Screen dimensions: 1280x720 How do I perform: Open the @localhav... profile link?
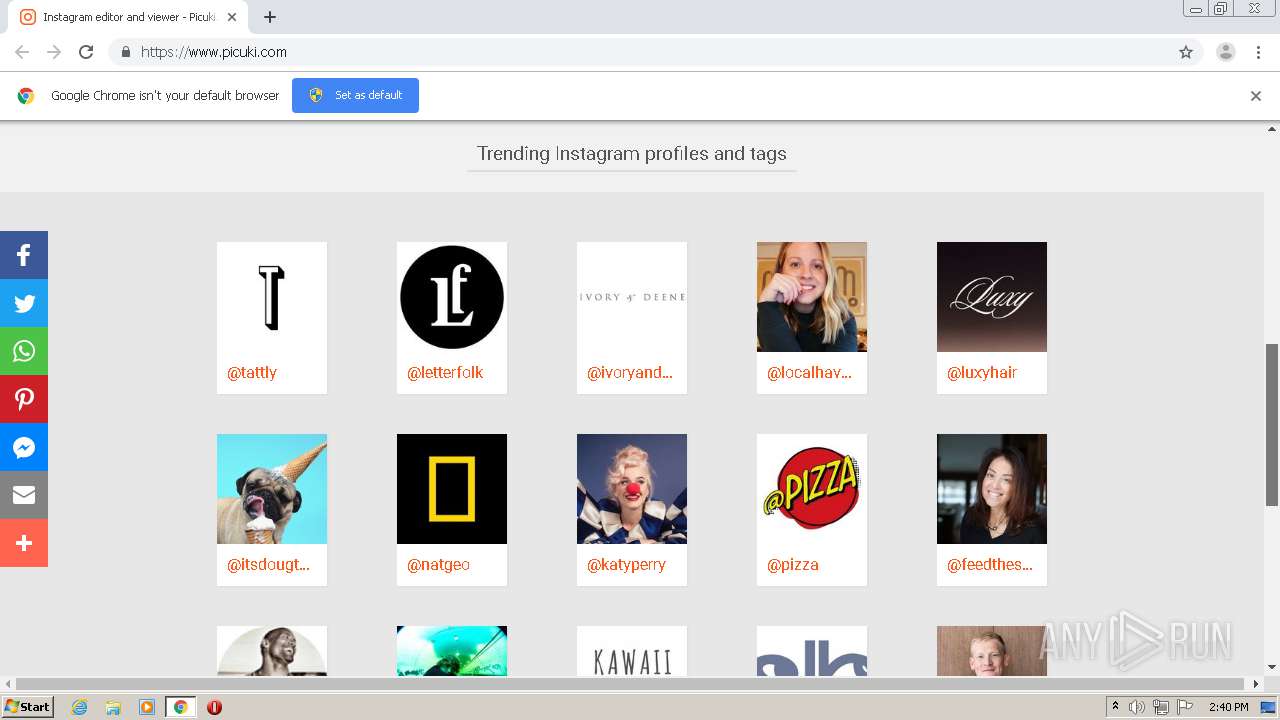(810, 372)
